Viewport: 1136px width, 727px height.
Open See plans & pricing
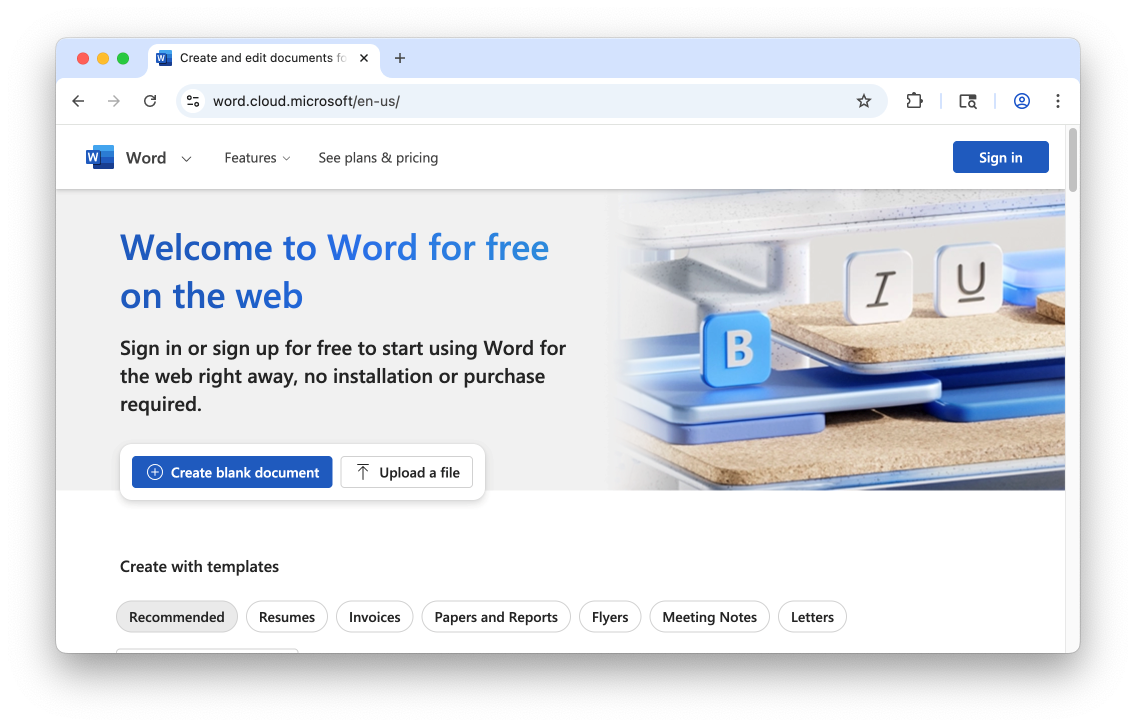[x=378, y=158]
